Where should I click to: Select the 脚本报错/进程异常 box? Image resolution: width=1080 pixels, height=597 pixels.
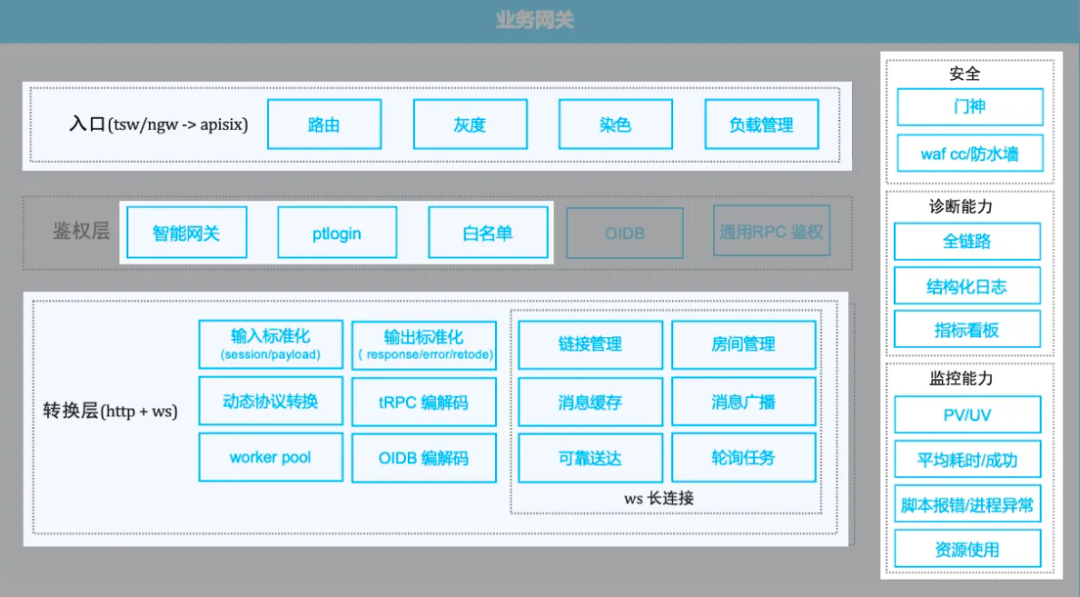967,504
